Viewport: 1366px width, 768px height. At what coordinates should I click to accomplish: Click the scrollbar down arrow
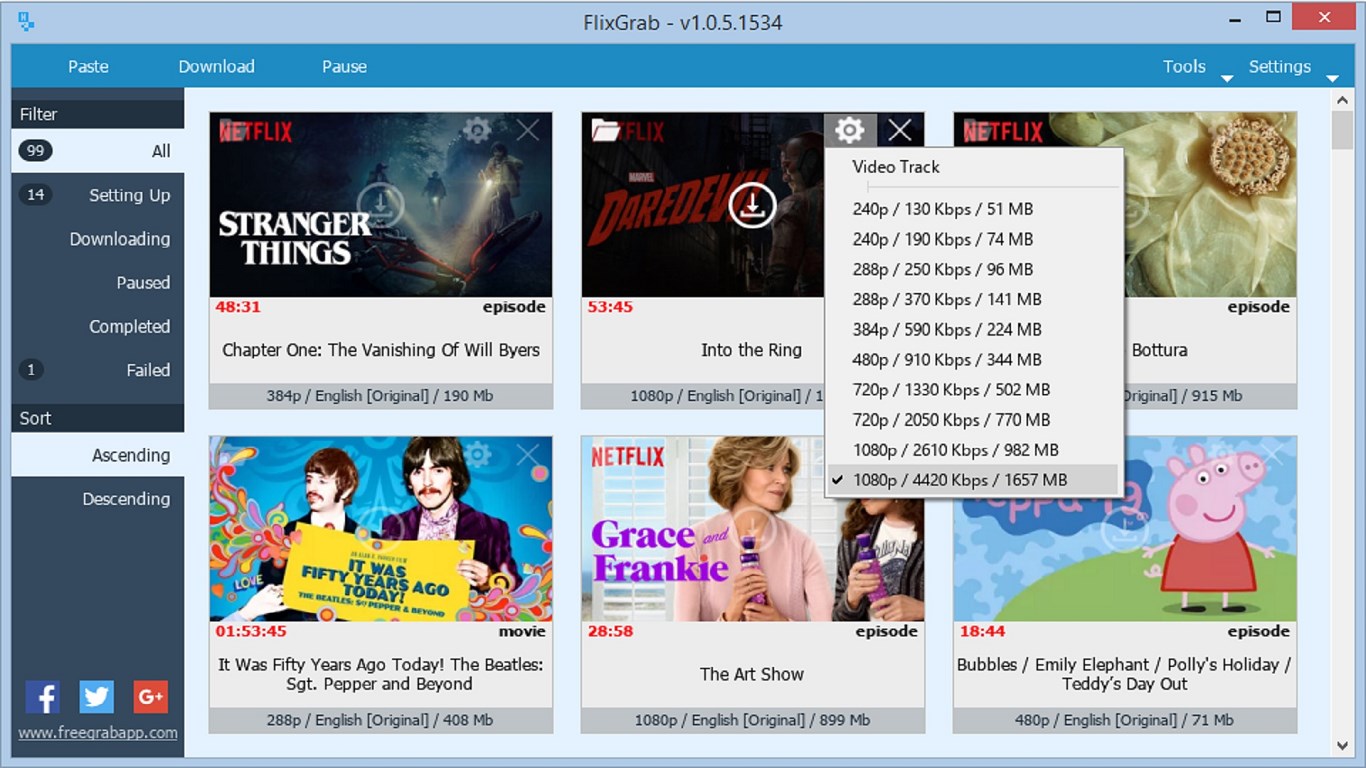[1343, 744]
